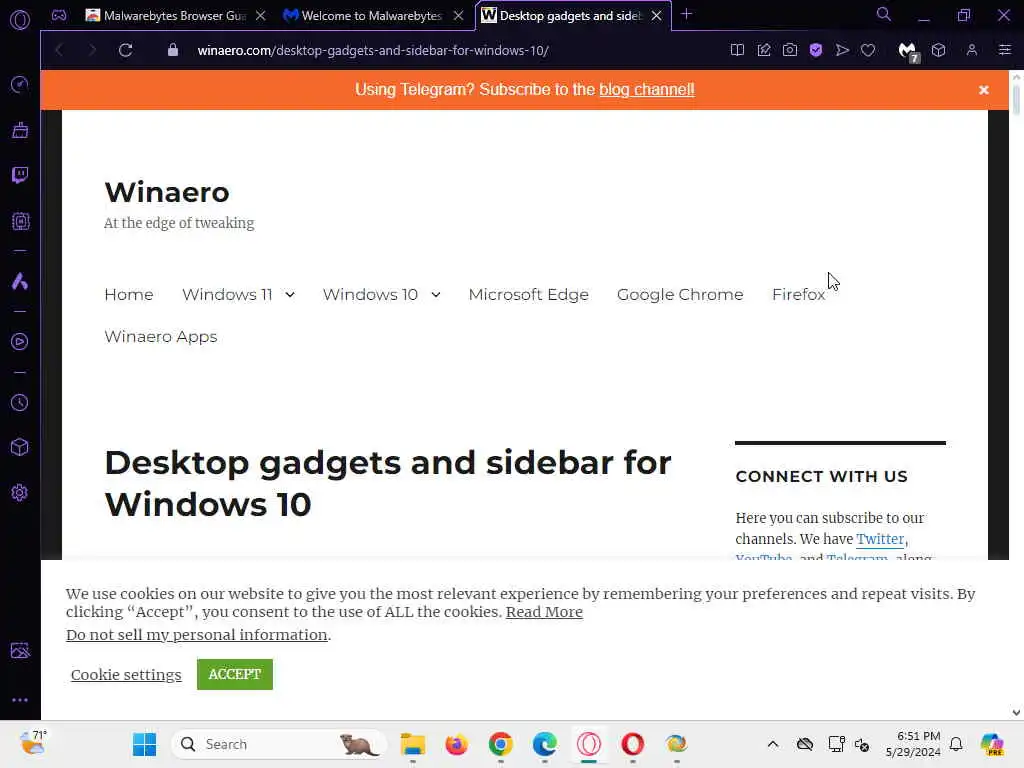Open GX Corner gamepad icon
The width and height of the screenshot is (1024, 768).
point(59,15)
